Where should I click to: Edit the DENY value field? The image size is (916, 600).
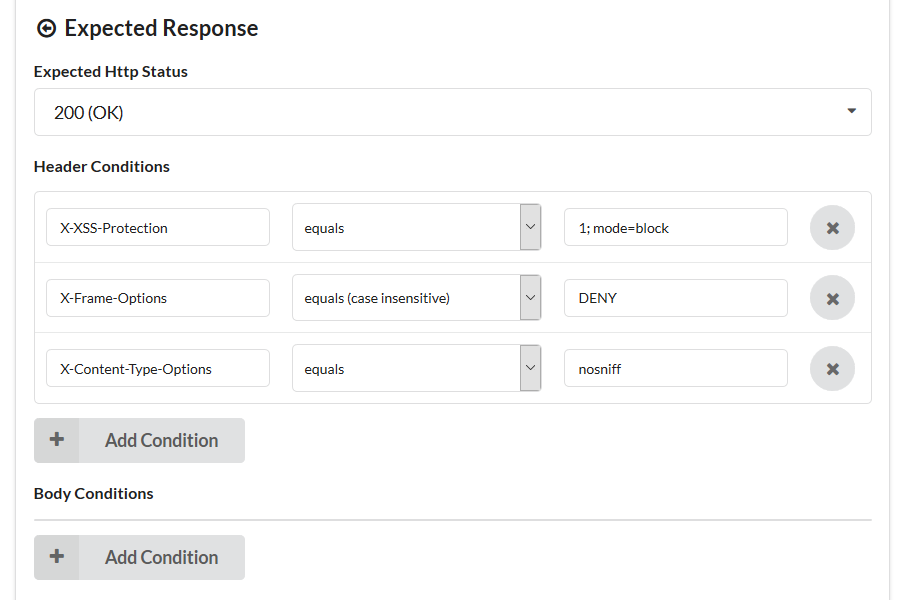point(675,298)
